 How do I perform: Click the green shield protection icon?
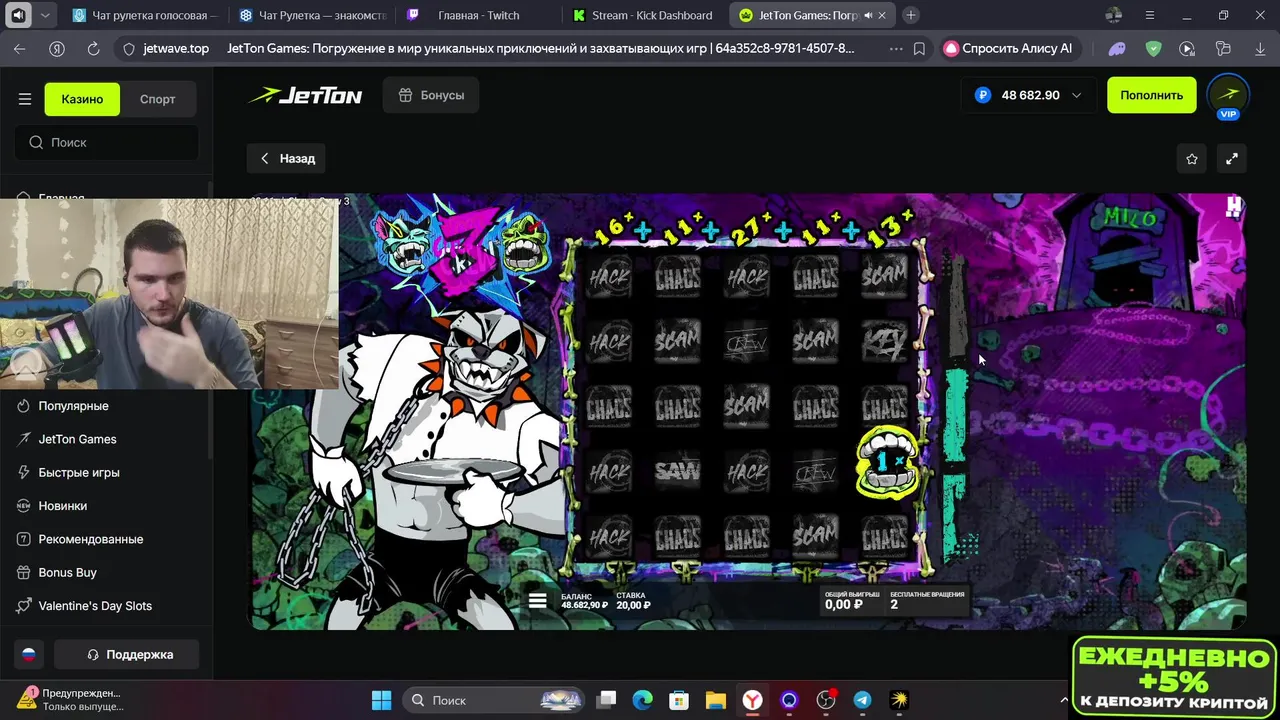pyautogui.click(x=1153, y=48)
